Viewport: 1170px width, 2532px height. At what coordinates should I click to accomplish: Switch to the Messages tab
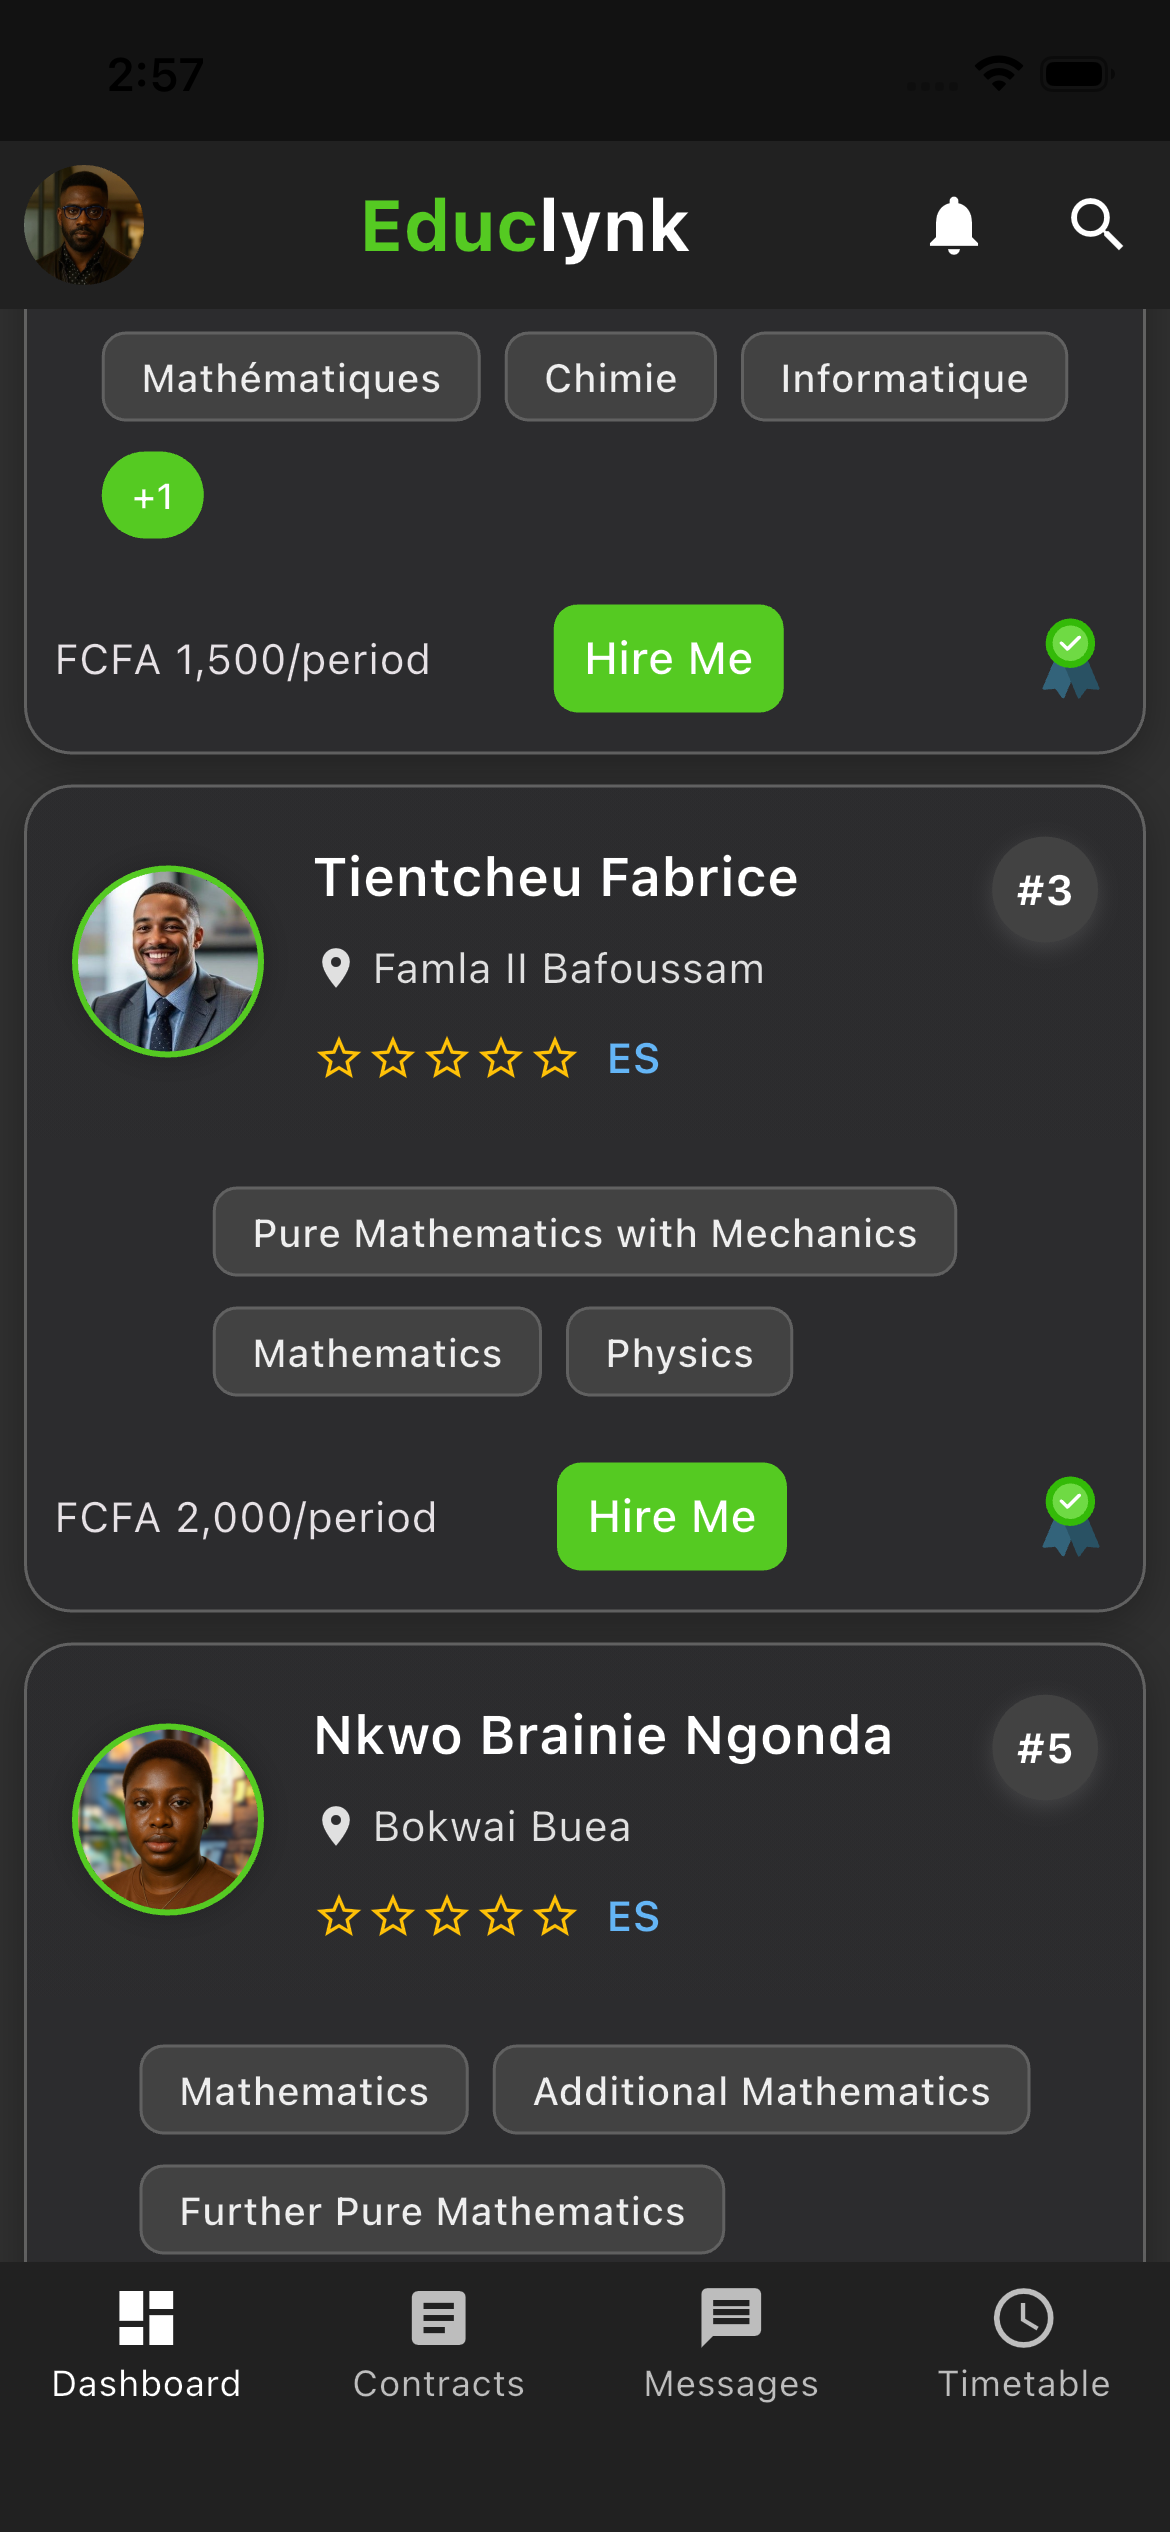(731, 2344)
